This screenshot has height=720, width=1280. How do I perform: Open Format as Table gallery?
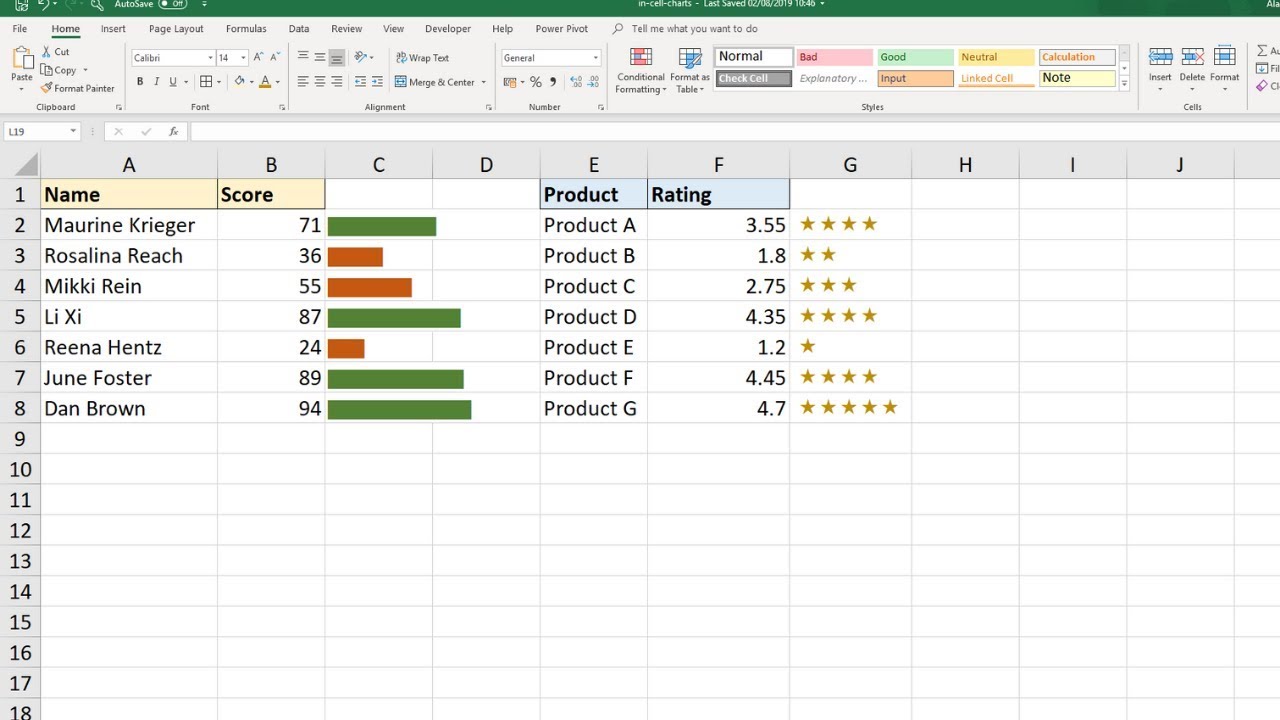coord(690,71)
